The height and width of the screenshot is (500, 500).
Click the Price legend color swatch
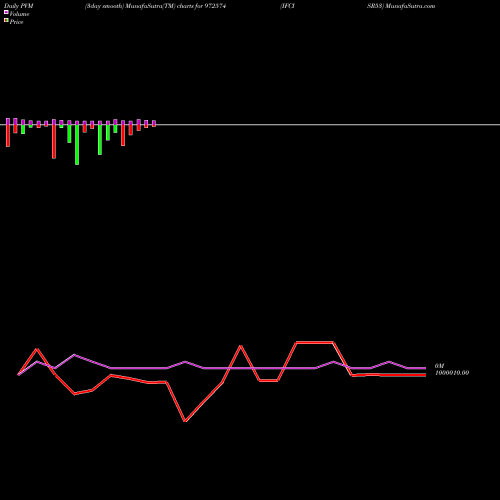pos(6,21)
